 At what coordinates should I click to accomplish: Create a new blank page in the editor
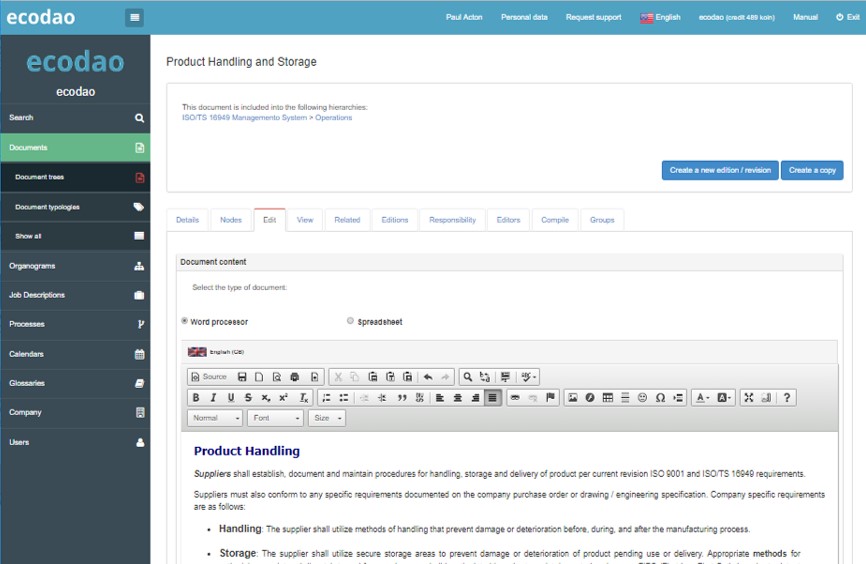[259, 377]
